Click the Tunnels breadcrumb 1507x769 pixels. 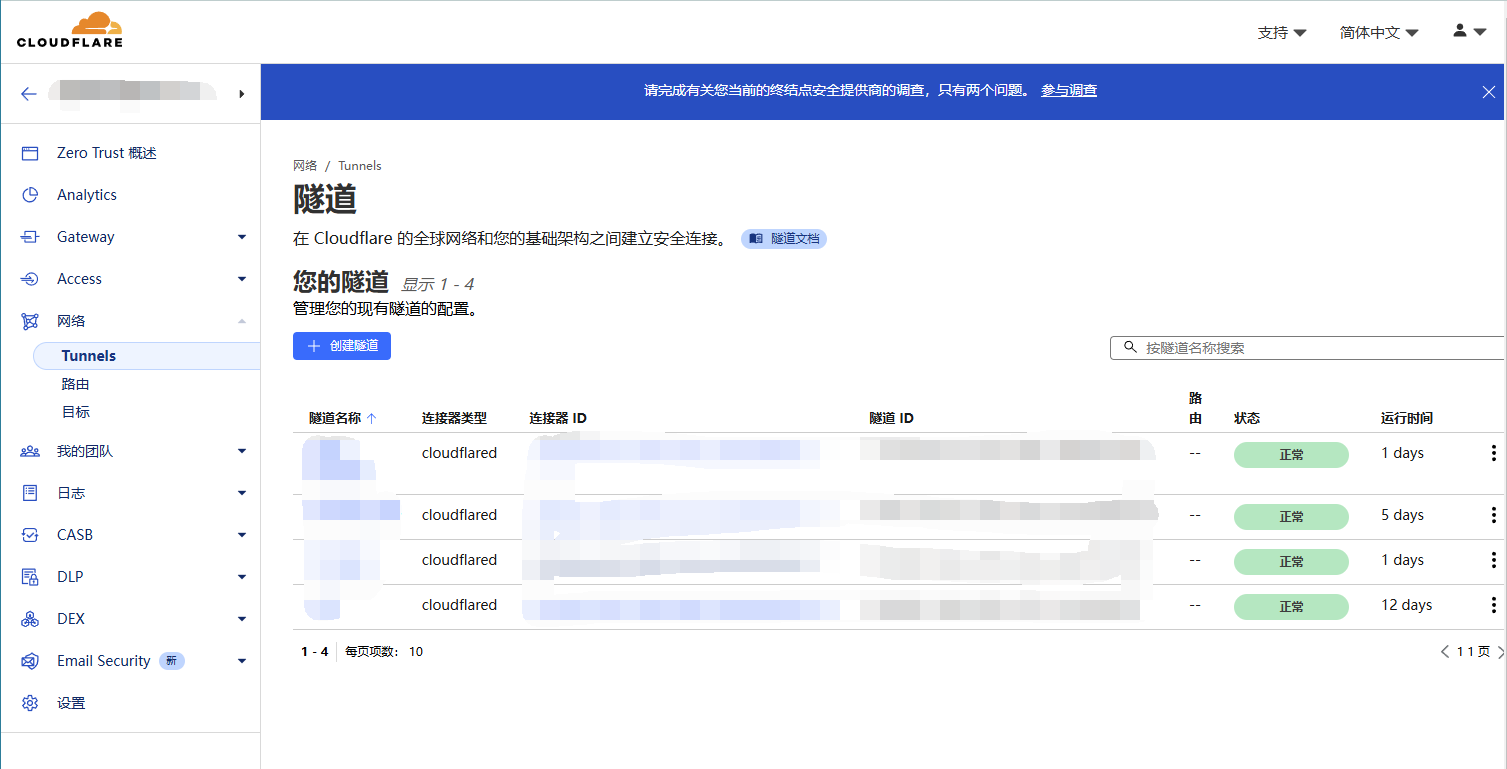[360, 166]
